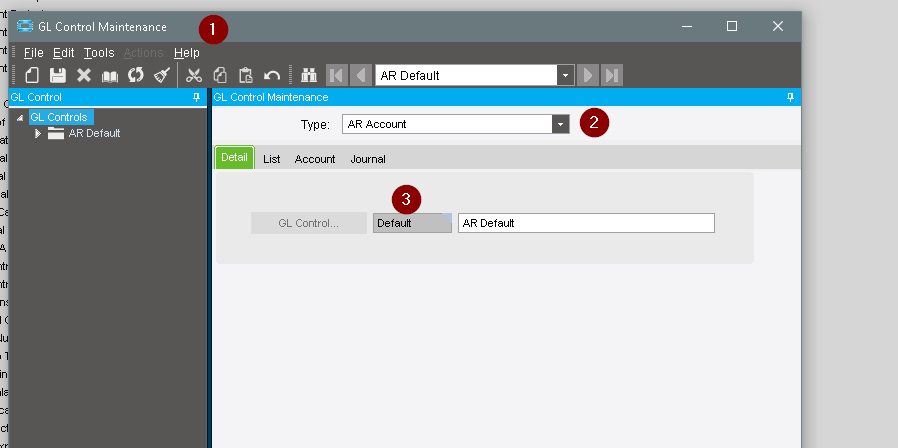Viewport: 898px width, 448px height.
Task: Switch to the List tab
Action: [x=271, y=159]
